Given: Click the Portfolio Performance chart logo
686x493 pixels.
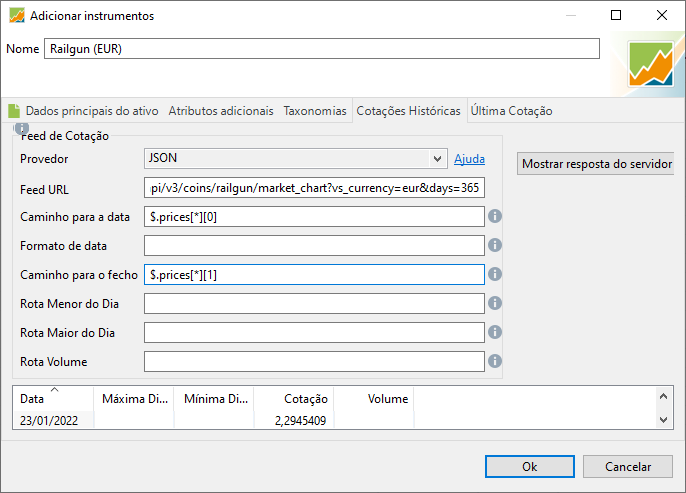Looking at the screenshot, I should tap(651, 64).
